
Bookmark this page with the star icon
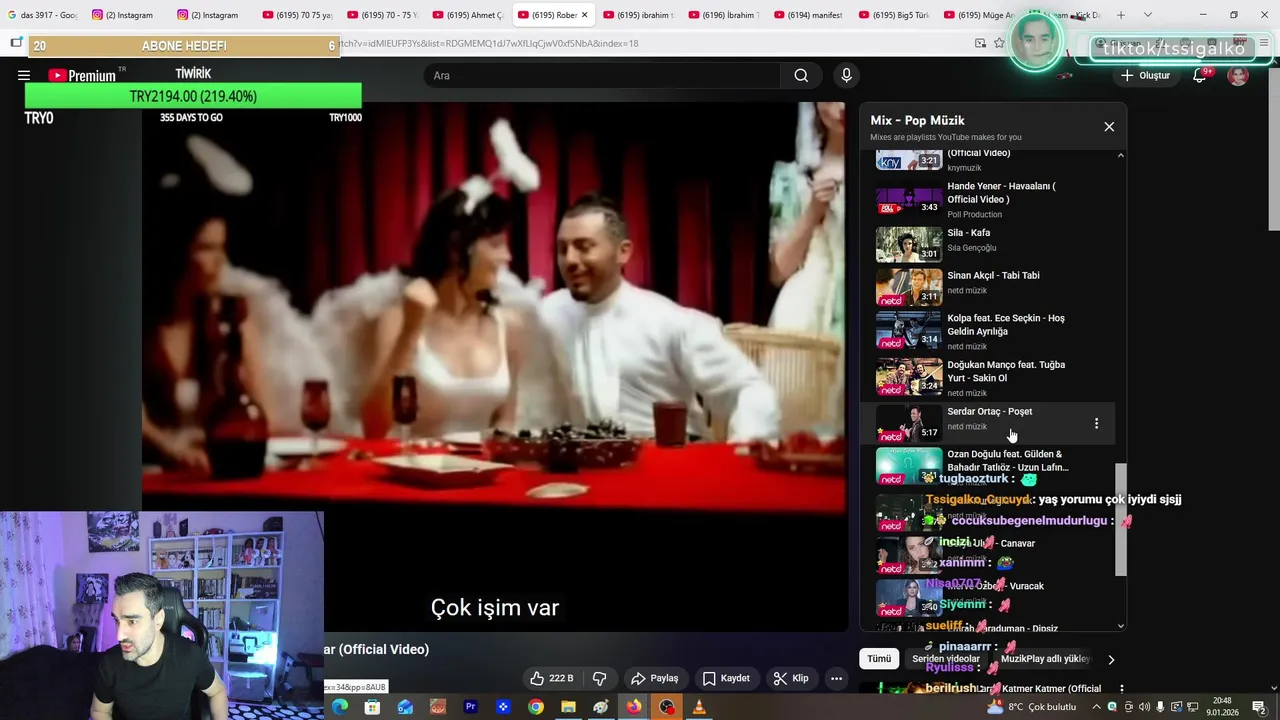[999, 43]
